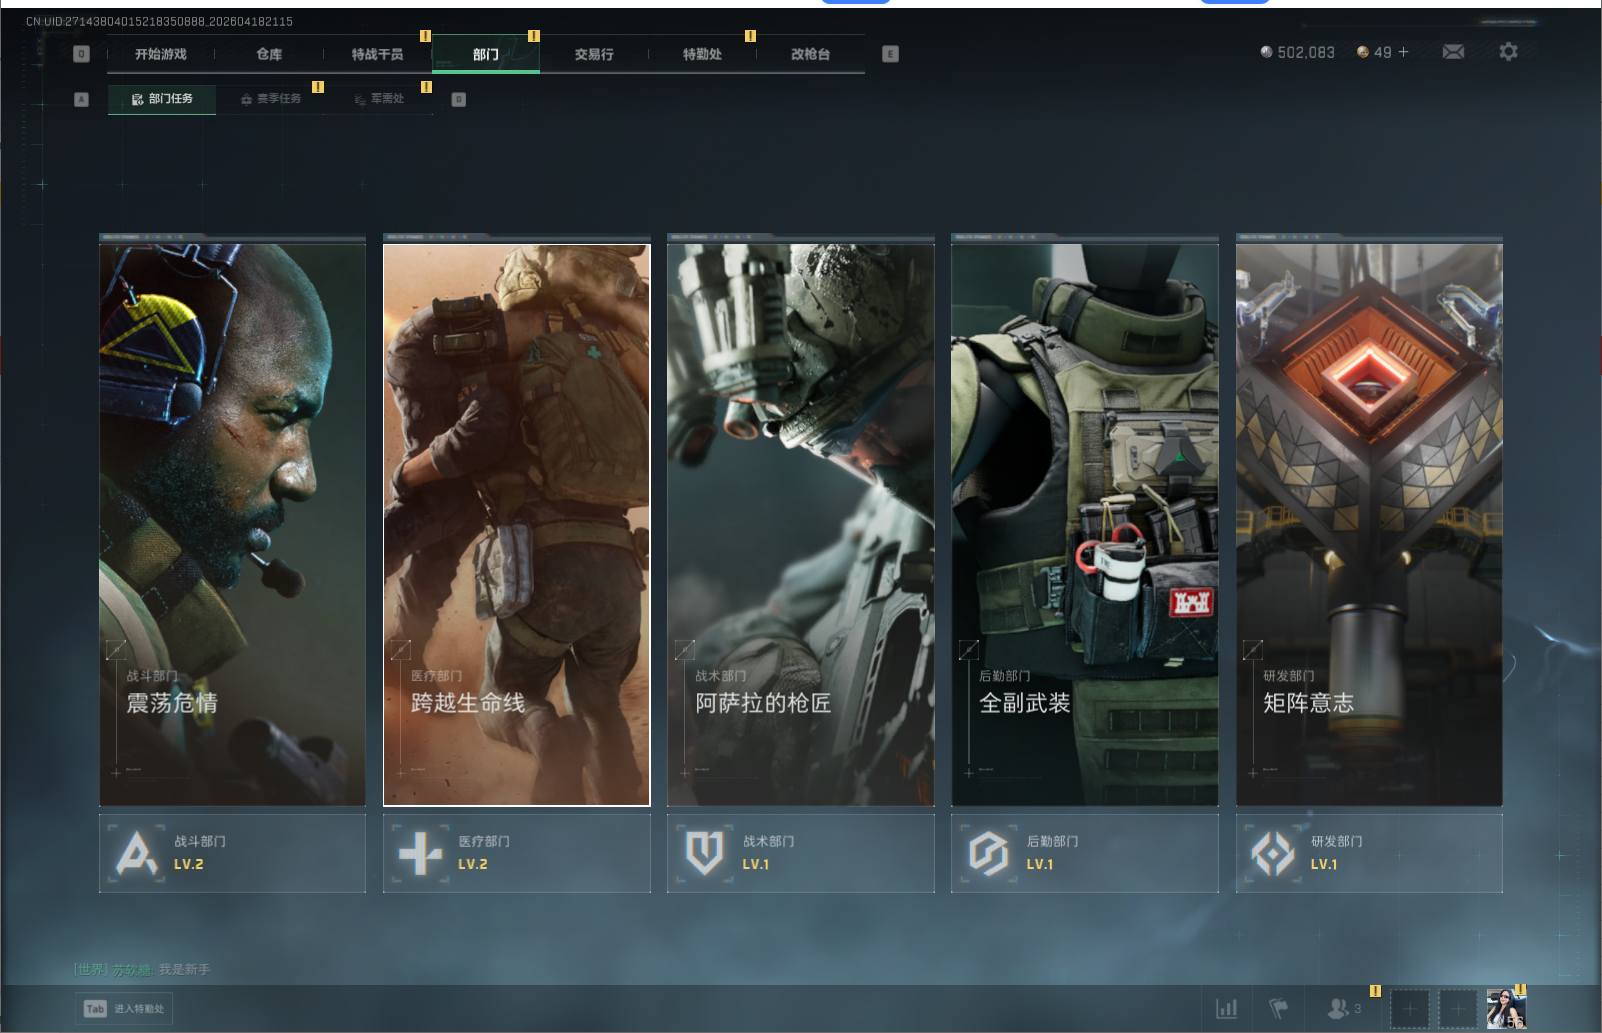
Task: Open the mail inbox envelope icon
Action: tap(1453, 52)
